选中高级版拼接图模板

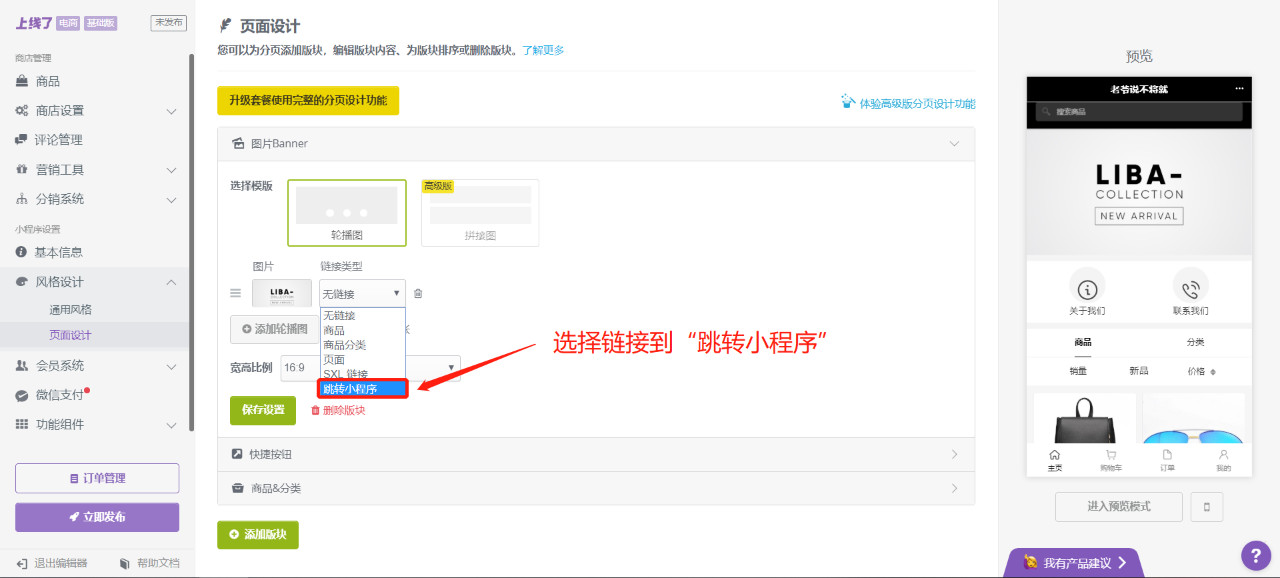point(480,212)
